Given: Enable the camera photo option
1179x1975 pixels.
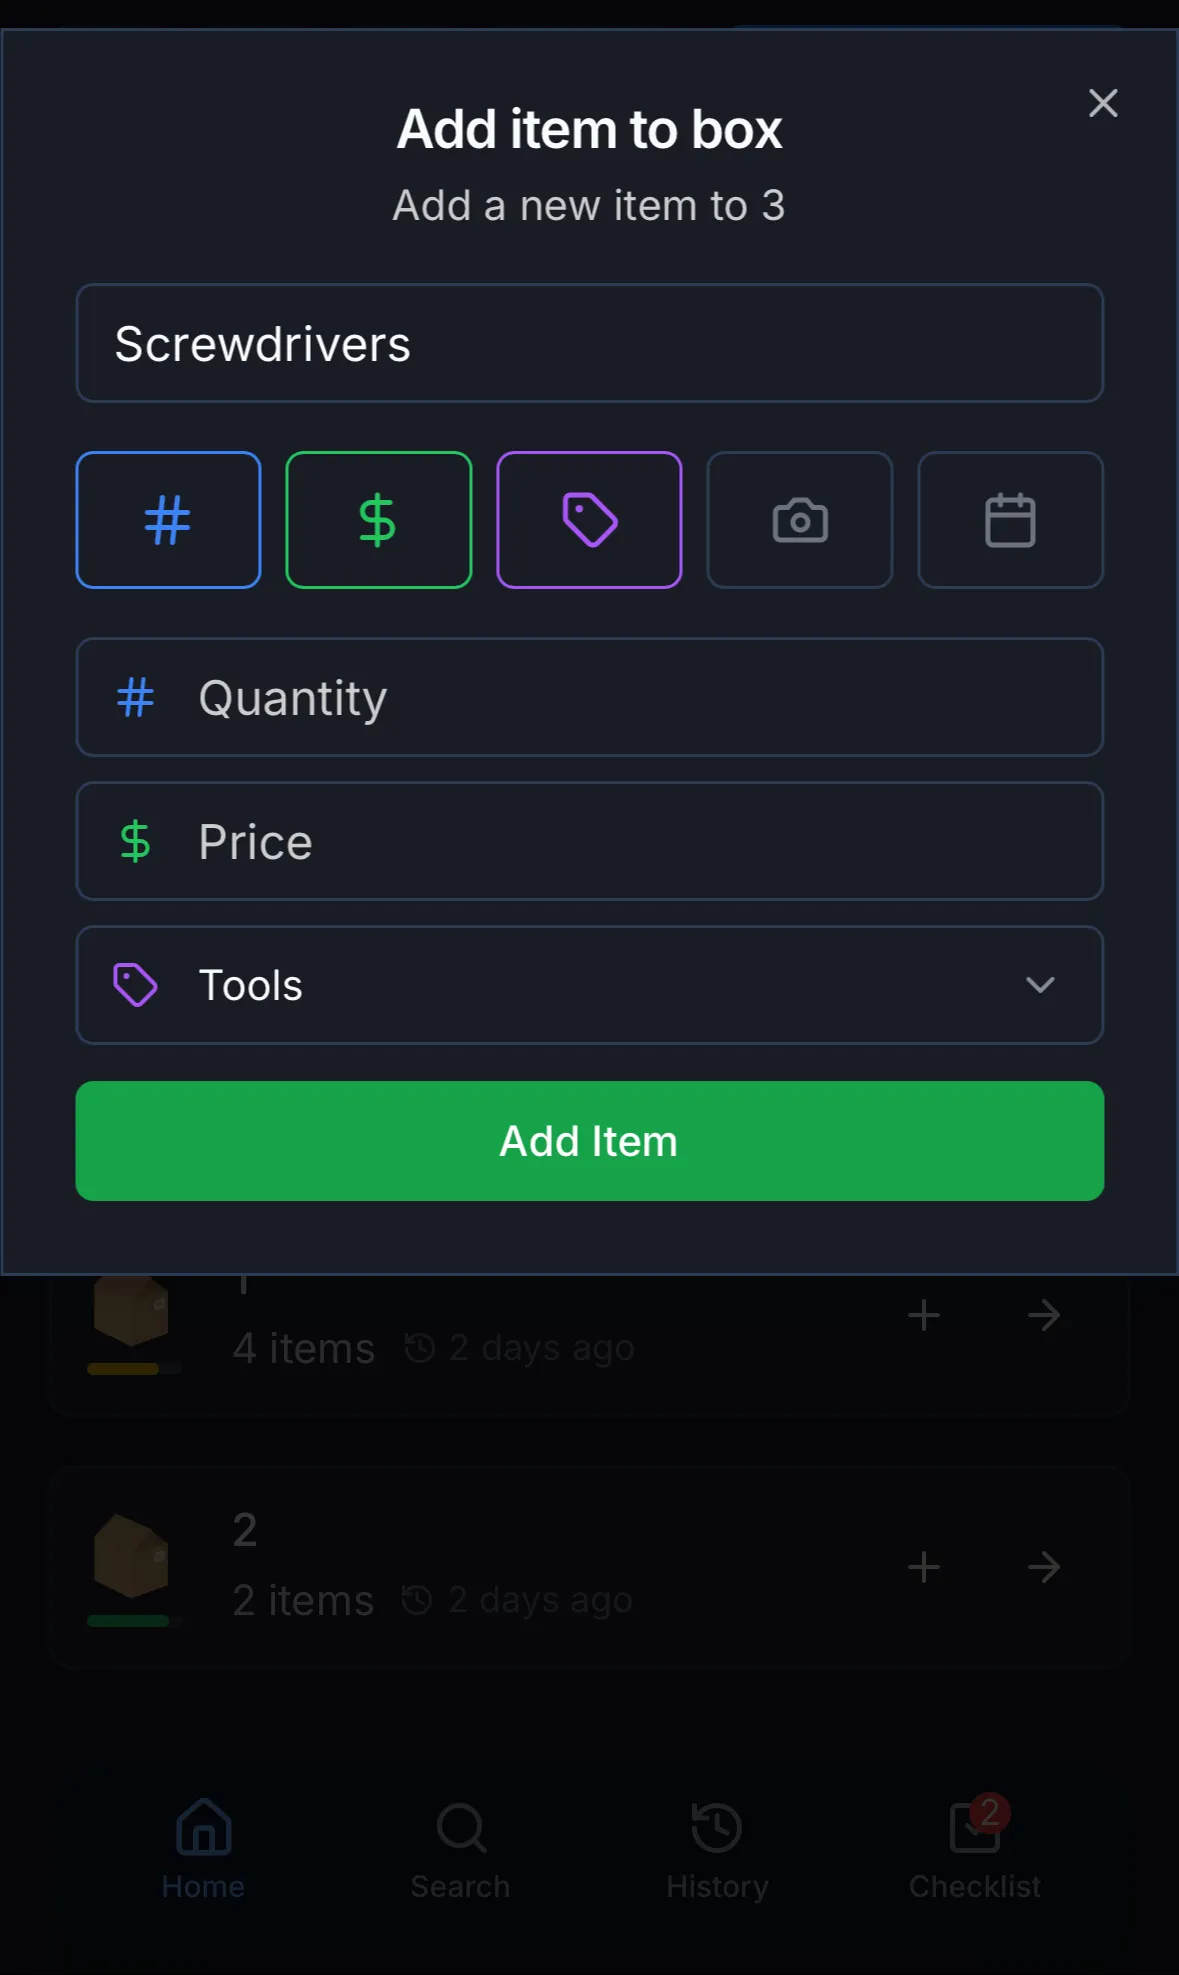Looking at the screenshot, I should point(799,520).
